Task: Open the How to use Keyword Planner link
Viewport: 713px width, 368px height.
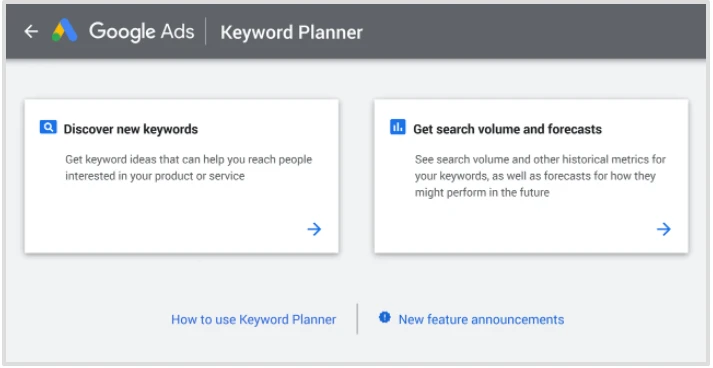Action: pyautogui.click(x=254, y=319)
